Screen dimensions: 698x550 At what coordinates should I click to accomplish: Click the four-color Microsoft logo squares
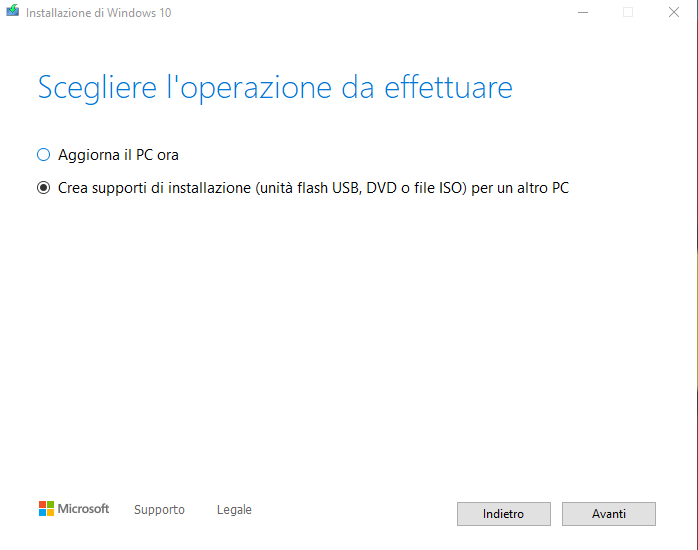tap(46, 509)
